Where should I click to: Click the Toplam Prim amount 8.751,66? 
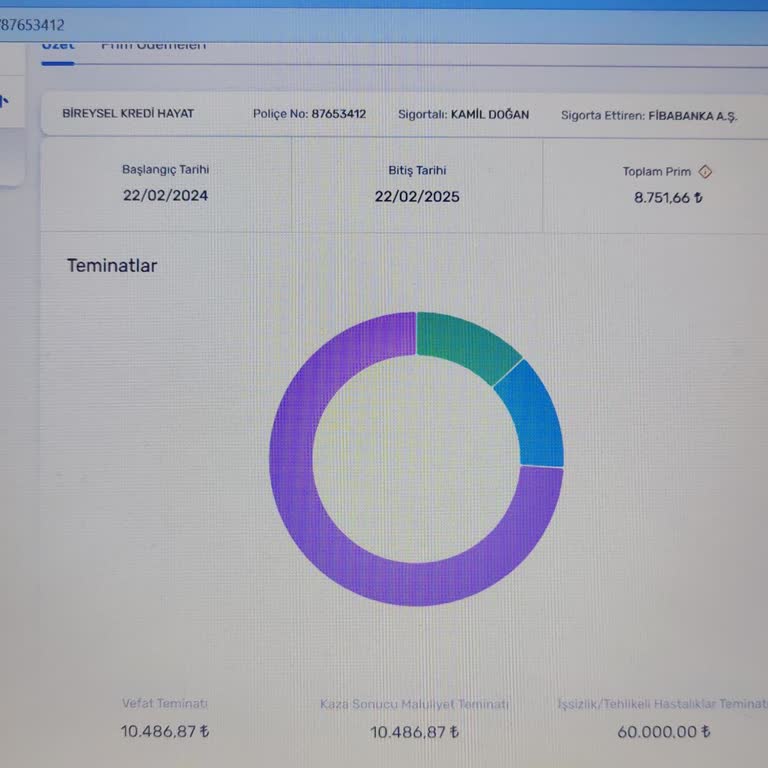667,197
